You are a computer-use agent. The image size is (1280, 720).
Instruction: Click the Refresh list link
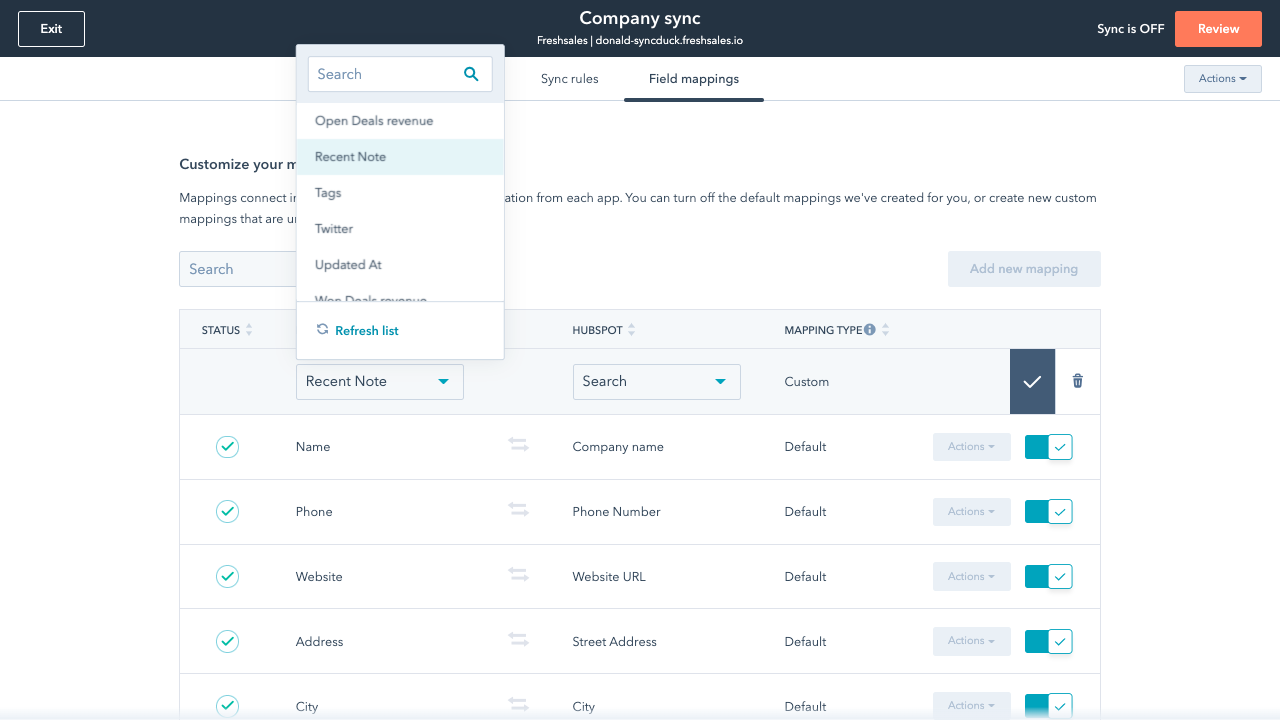point(366,331)
